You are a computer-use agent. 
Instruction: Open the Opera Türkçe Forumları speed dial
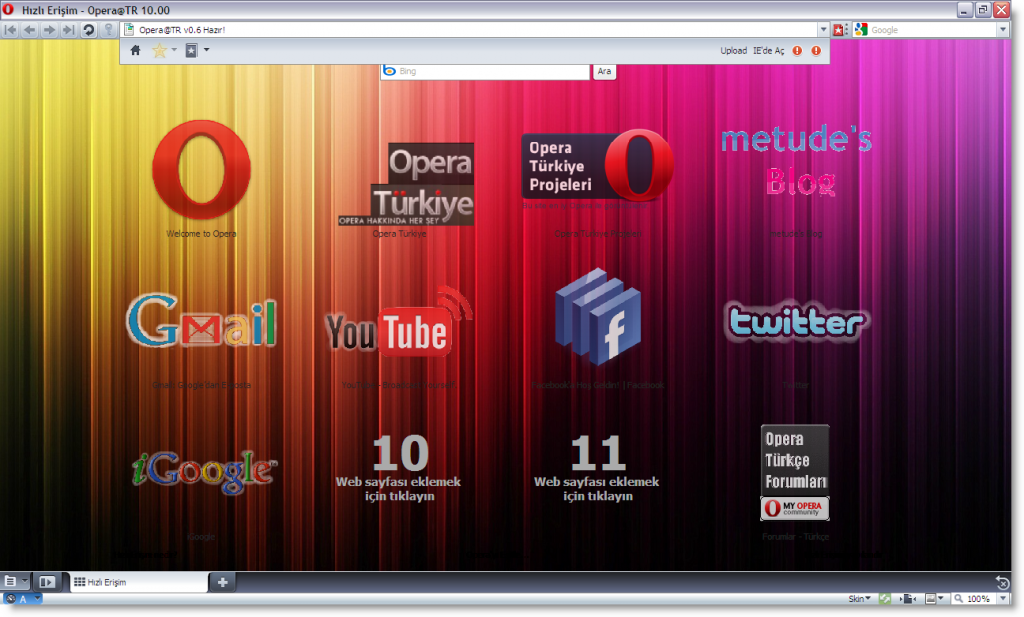click(x=795, y=473)
